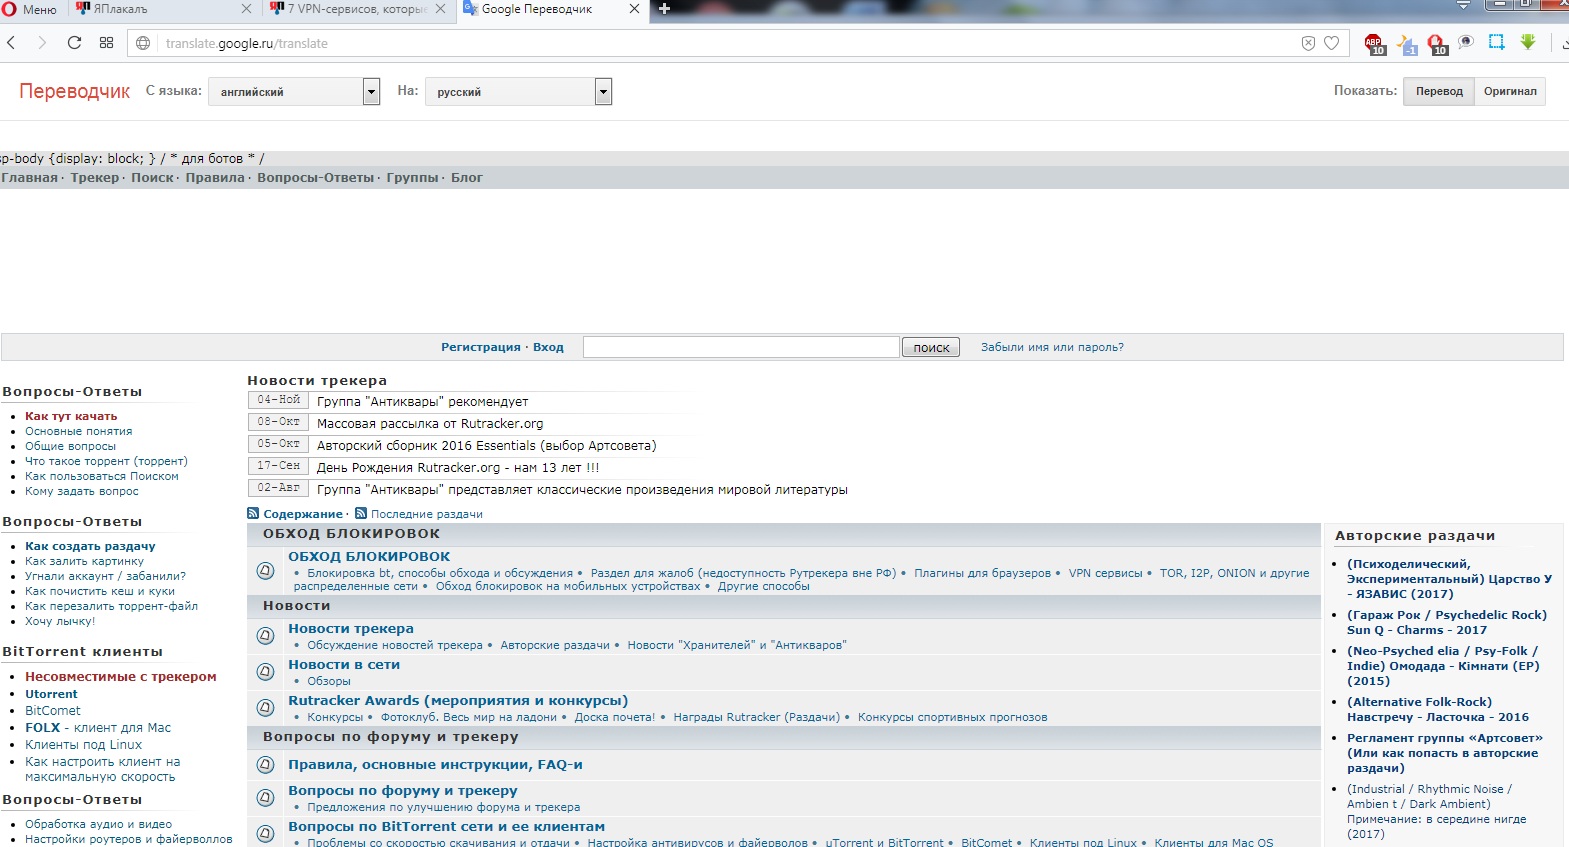Open the Забыли имя или пароль? link

point(1052,347)
